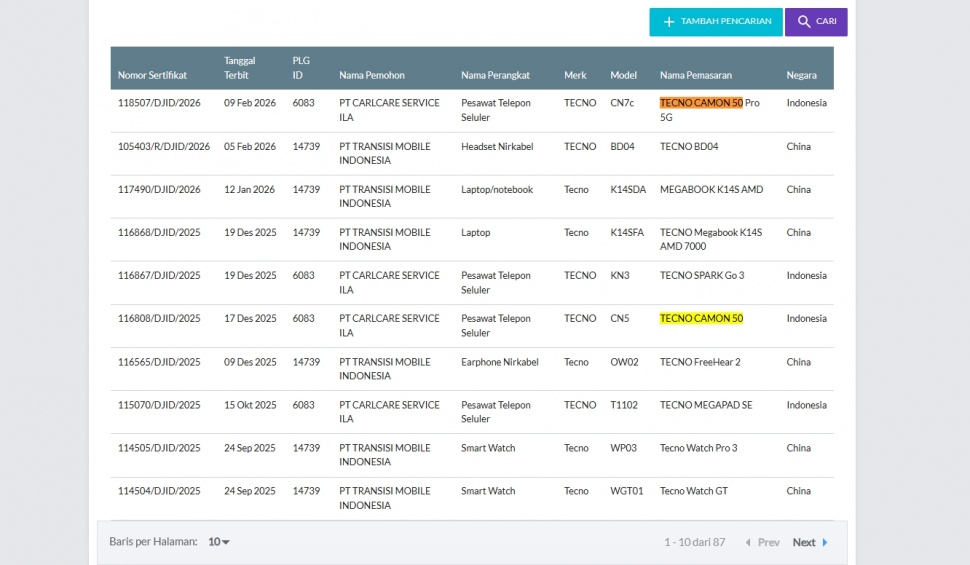Open the rows per page dropdown
The image size is (970, 565).
pos(219,542)
